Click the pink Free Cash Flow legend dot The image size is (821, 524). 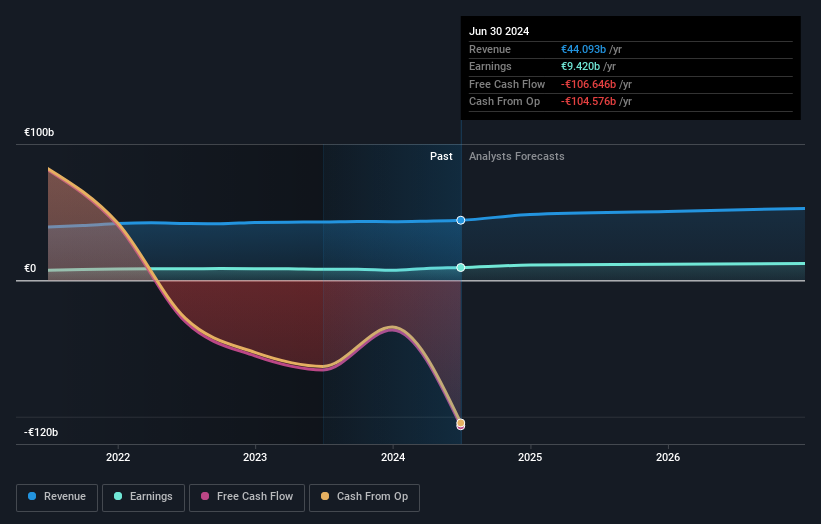click(205, 496)
